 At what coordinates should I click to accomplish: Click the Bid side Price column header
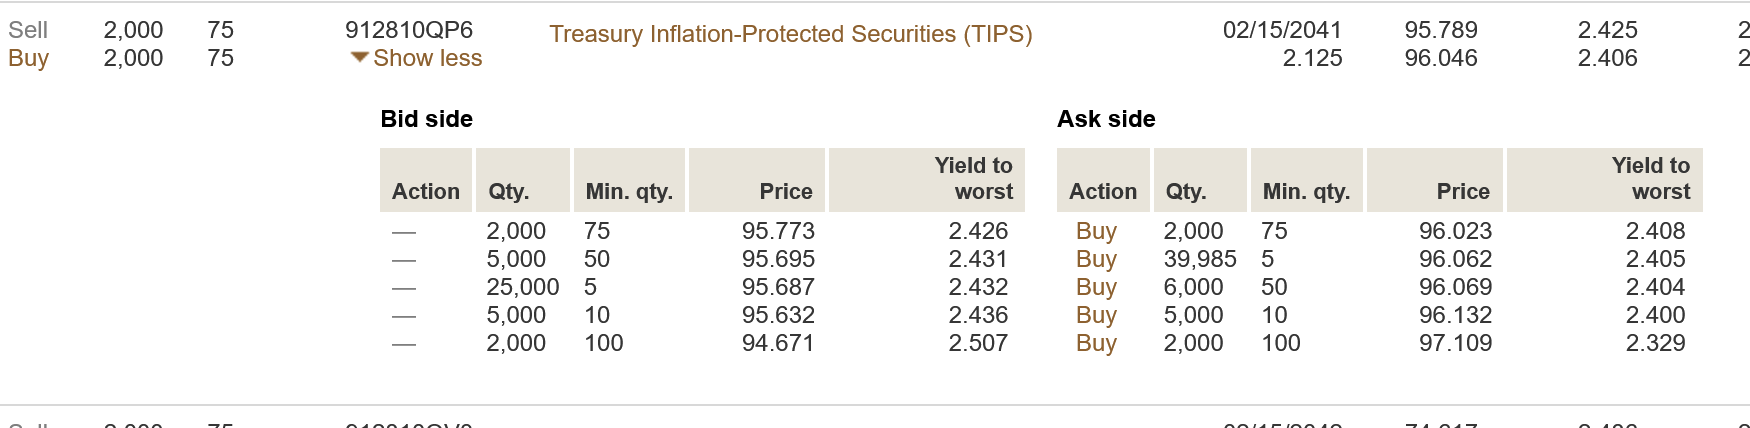[785, 191]
